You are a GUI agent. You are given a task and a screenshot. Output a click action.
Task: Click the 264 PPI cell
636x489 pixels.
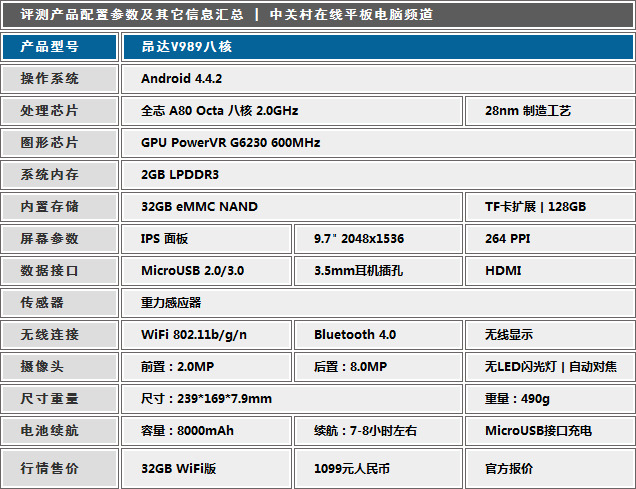(x=550, y=239)
